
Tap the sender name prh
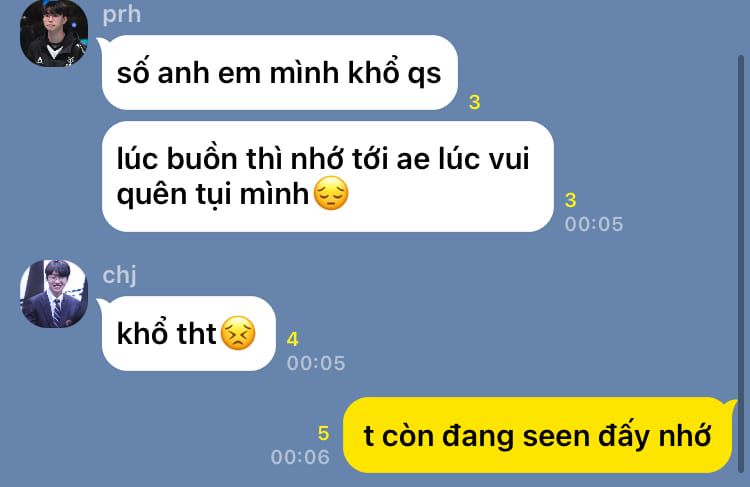(x=121, y=14)
